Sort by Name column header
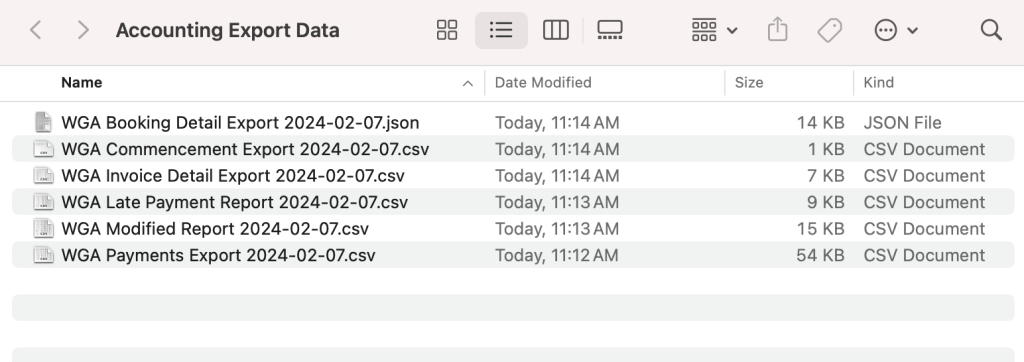1024x362 pixels. [82, 82]
